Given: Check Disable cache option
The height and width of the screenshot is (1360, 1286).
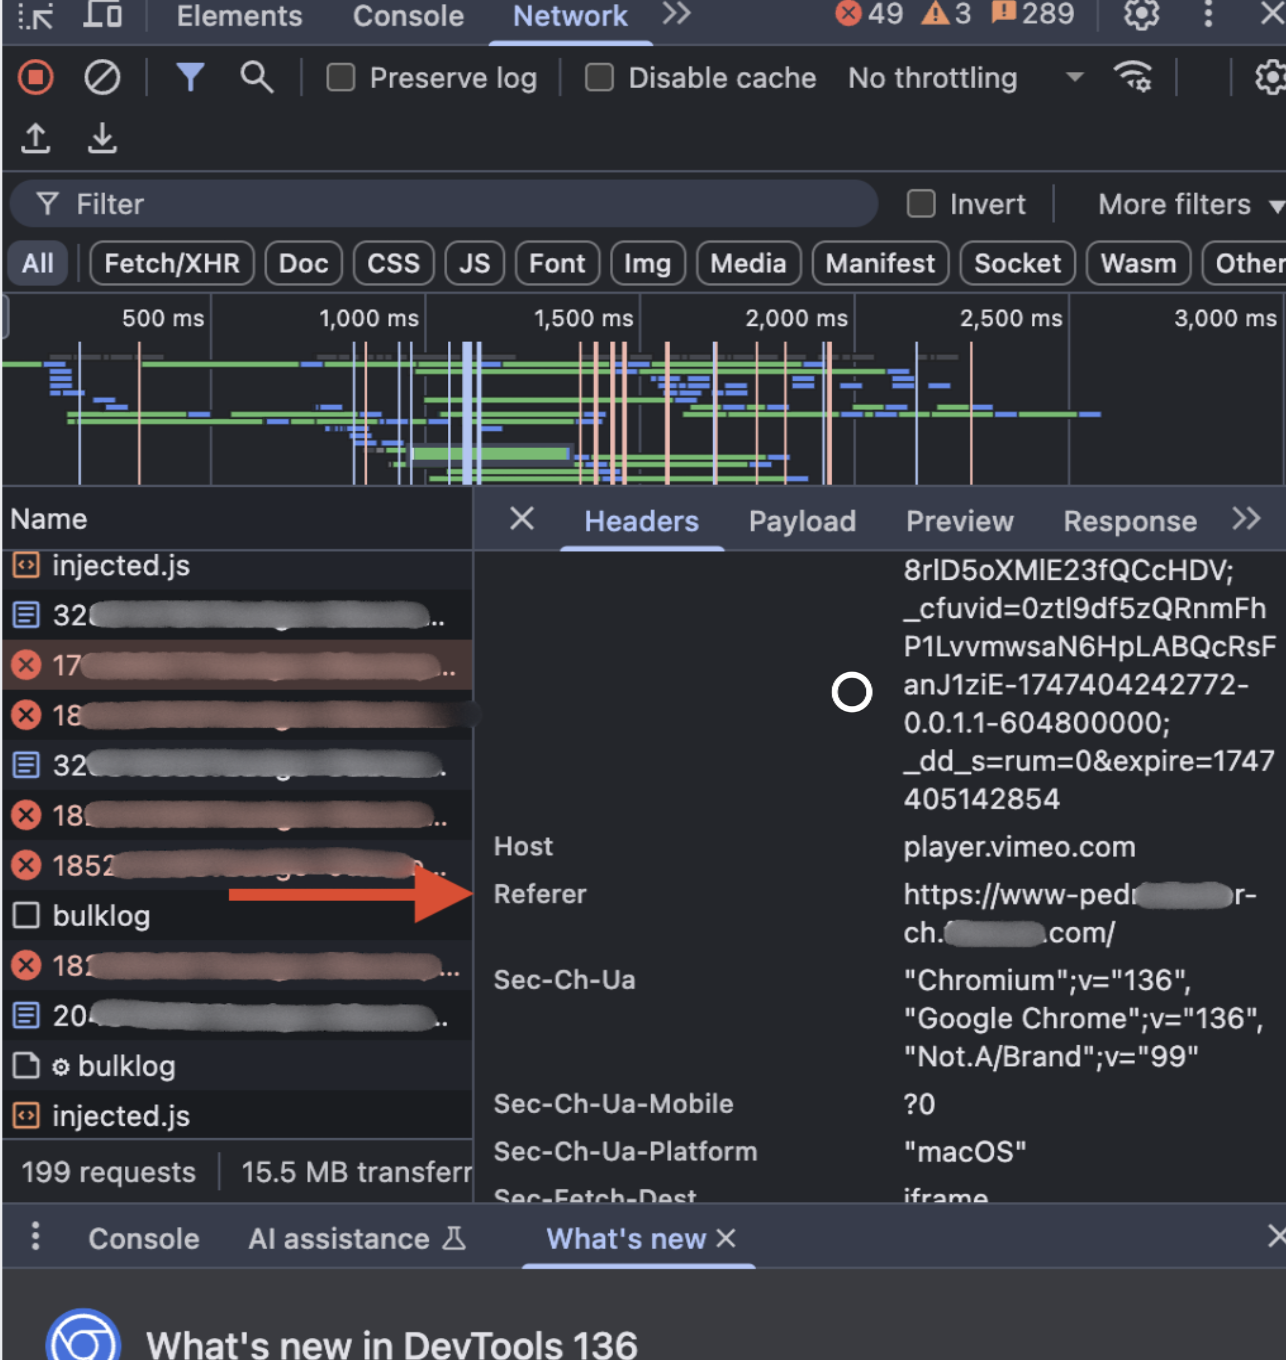Looking at the screenshot, I should coord(599,78).
